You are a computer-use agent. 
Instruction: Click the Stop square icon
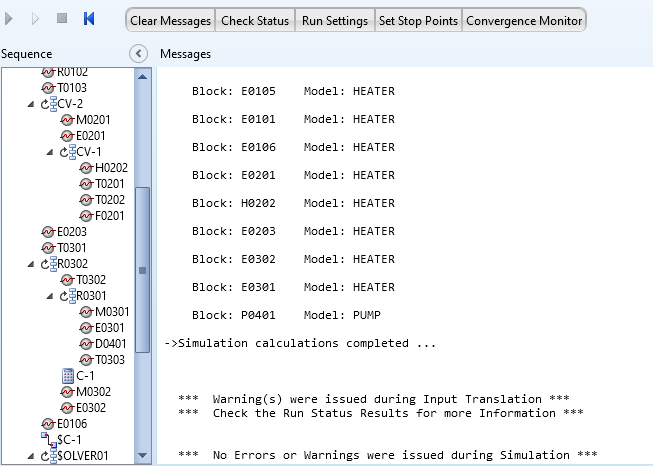click(x=62, y=19)
